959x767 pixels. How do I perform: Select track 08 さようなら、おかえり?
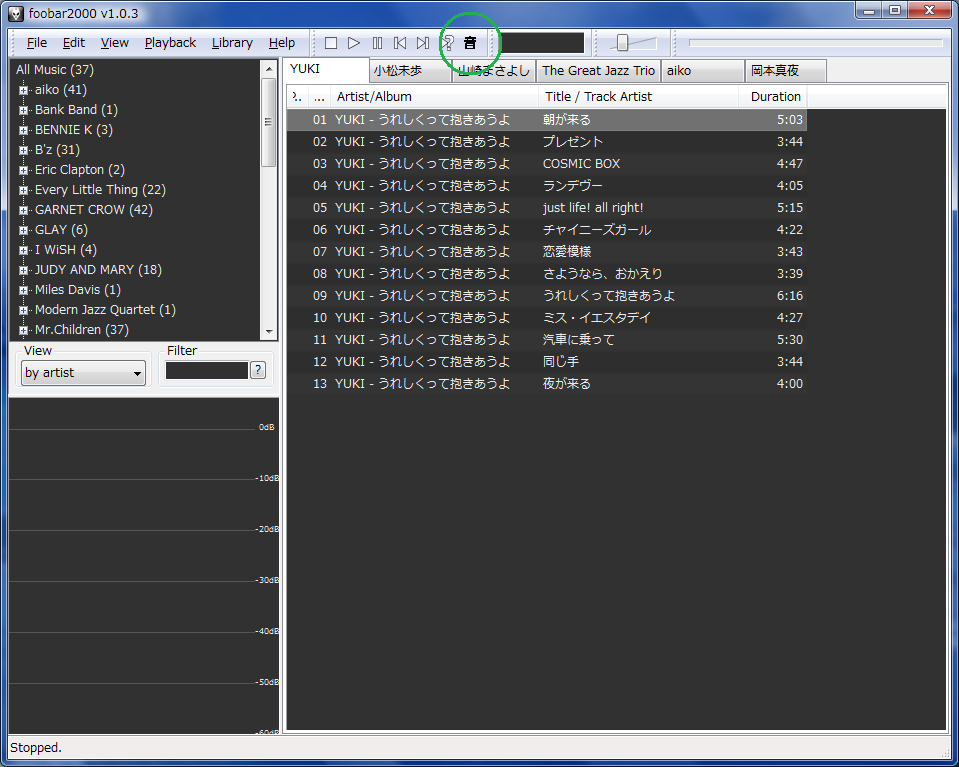(547, 274)
